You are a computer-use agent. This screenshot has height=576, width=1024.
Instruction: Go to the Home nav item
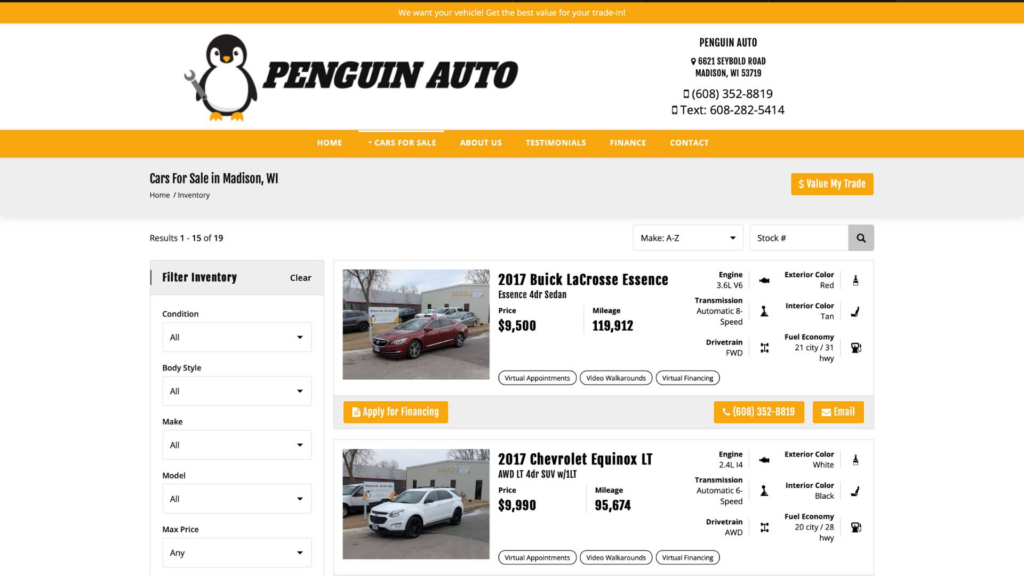(329, 142)
